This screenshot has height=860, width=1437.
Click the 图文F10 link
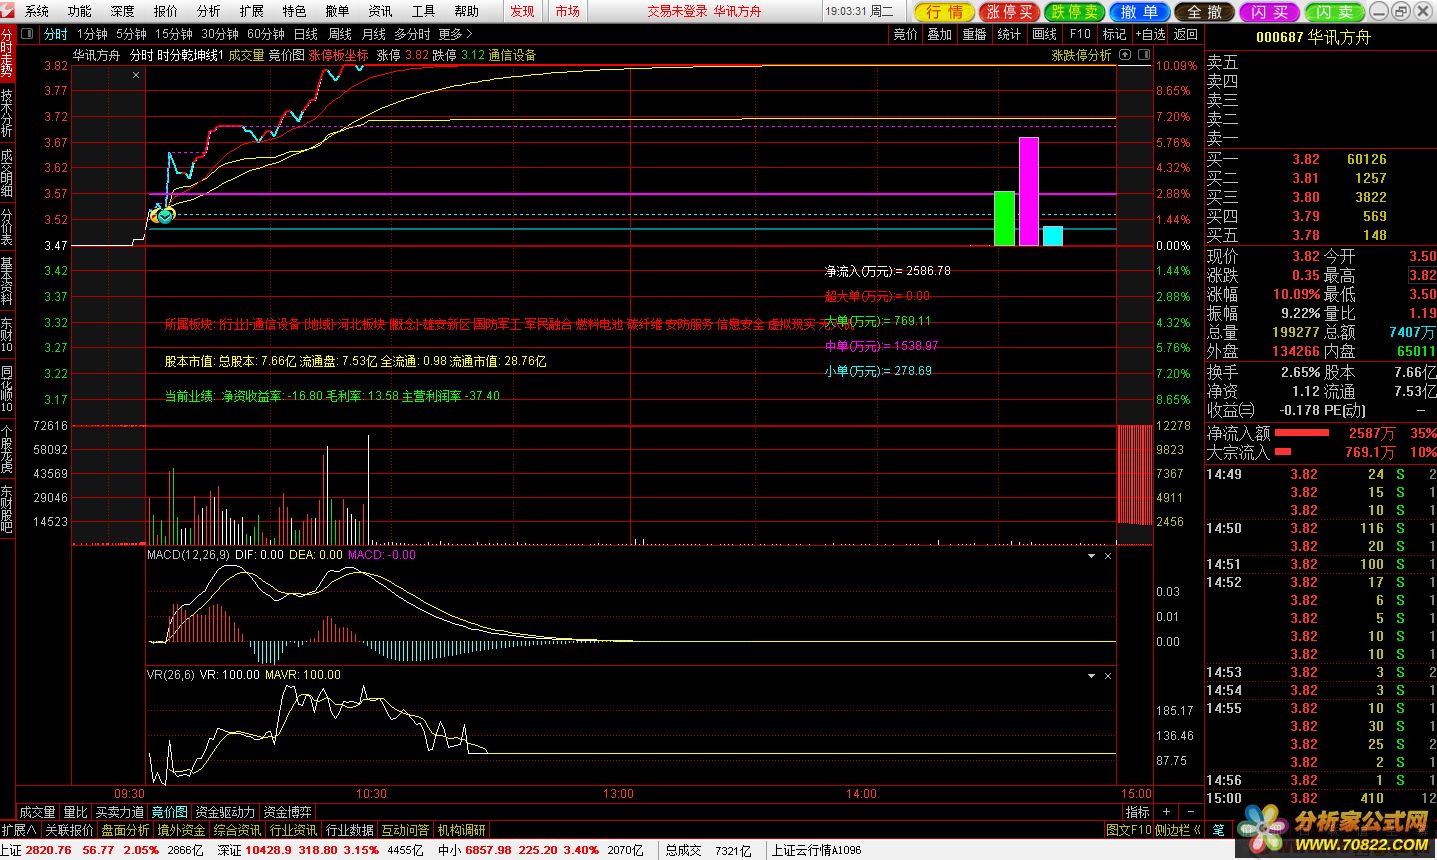coord(1129,830)
